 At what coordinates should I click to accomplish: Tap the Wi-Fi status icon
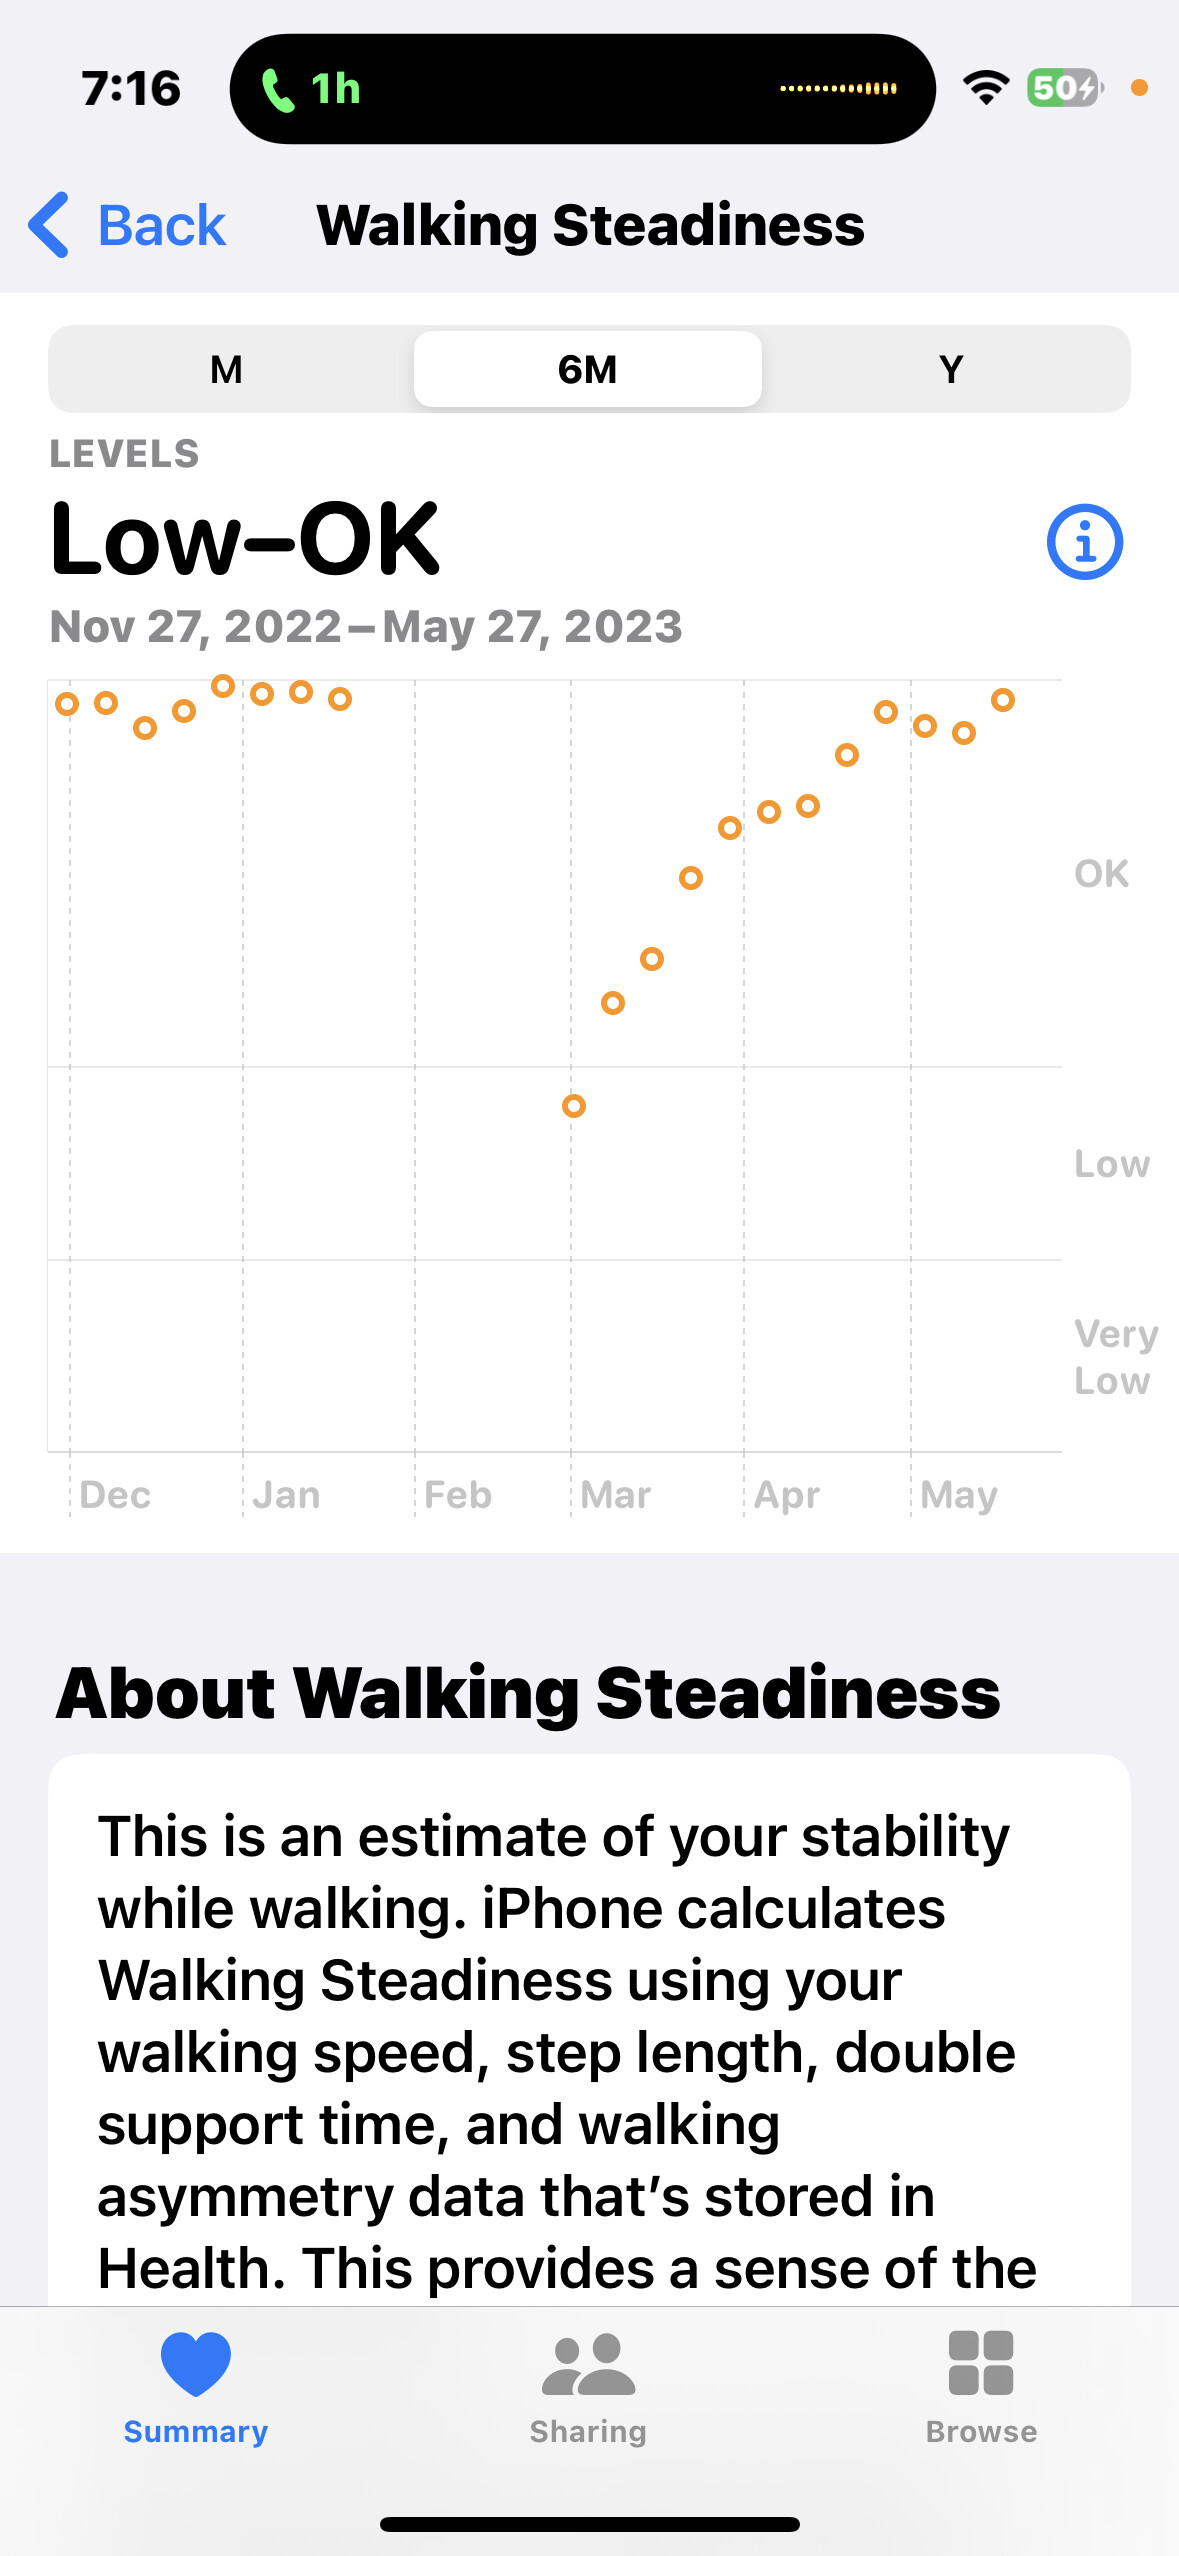pos(986,88)
